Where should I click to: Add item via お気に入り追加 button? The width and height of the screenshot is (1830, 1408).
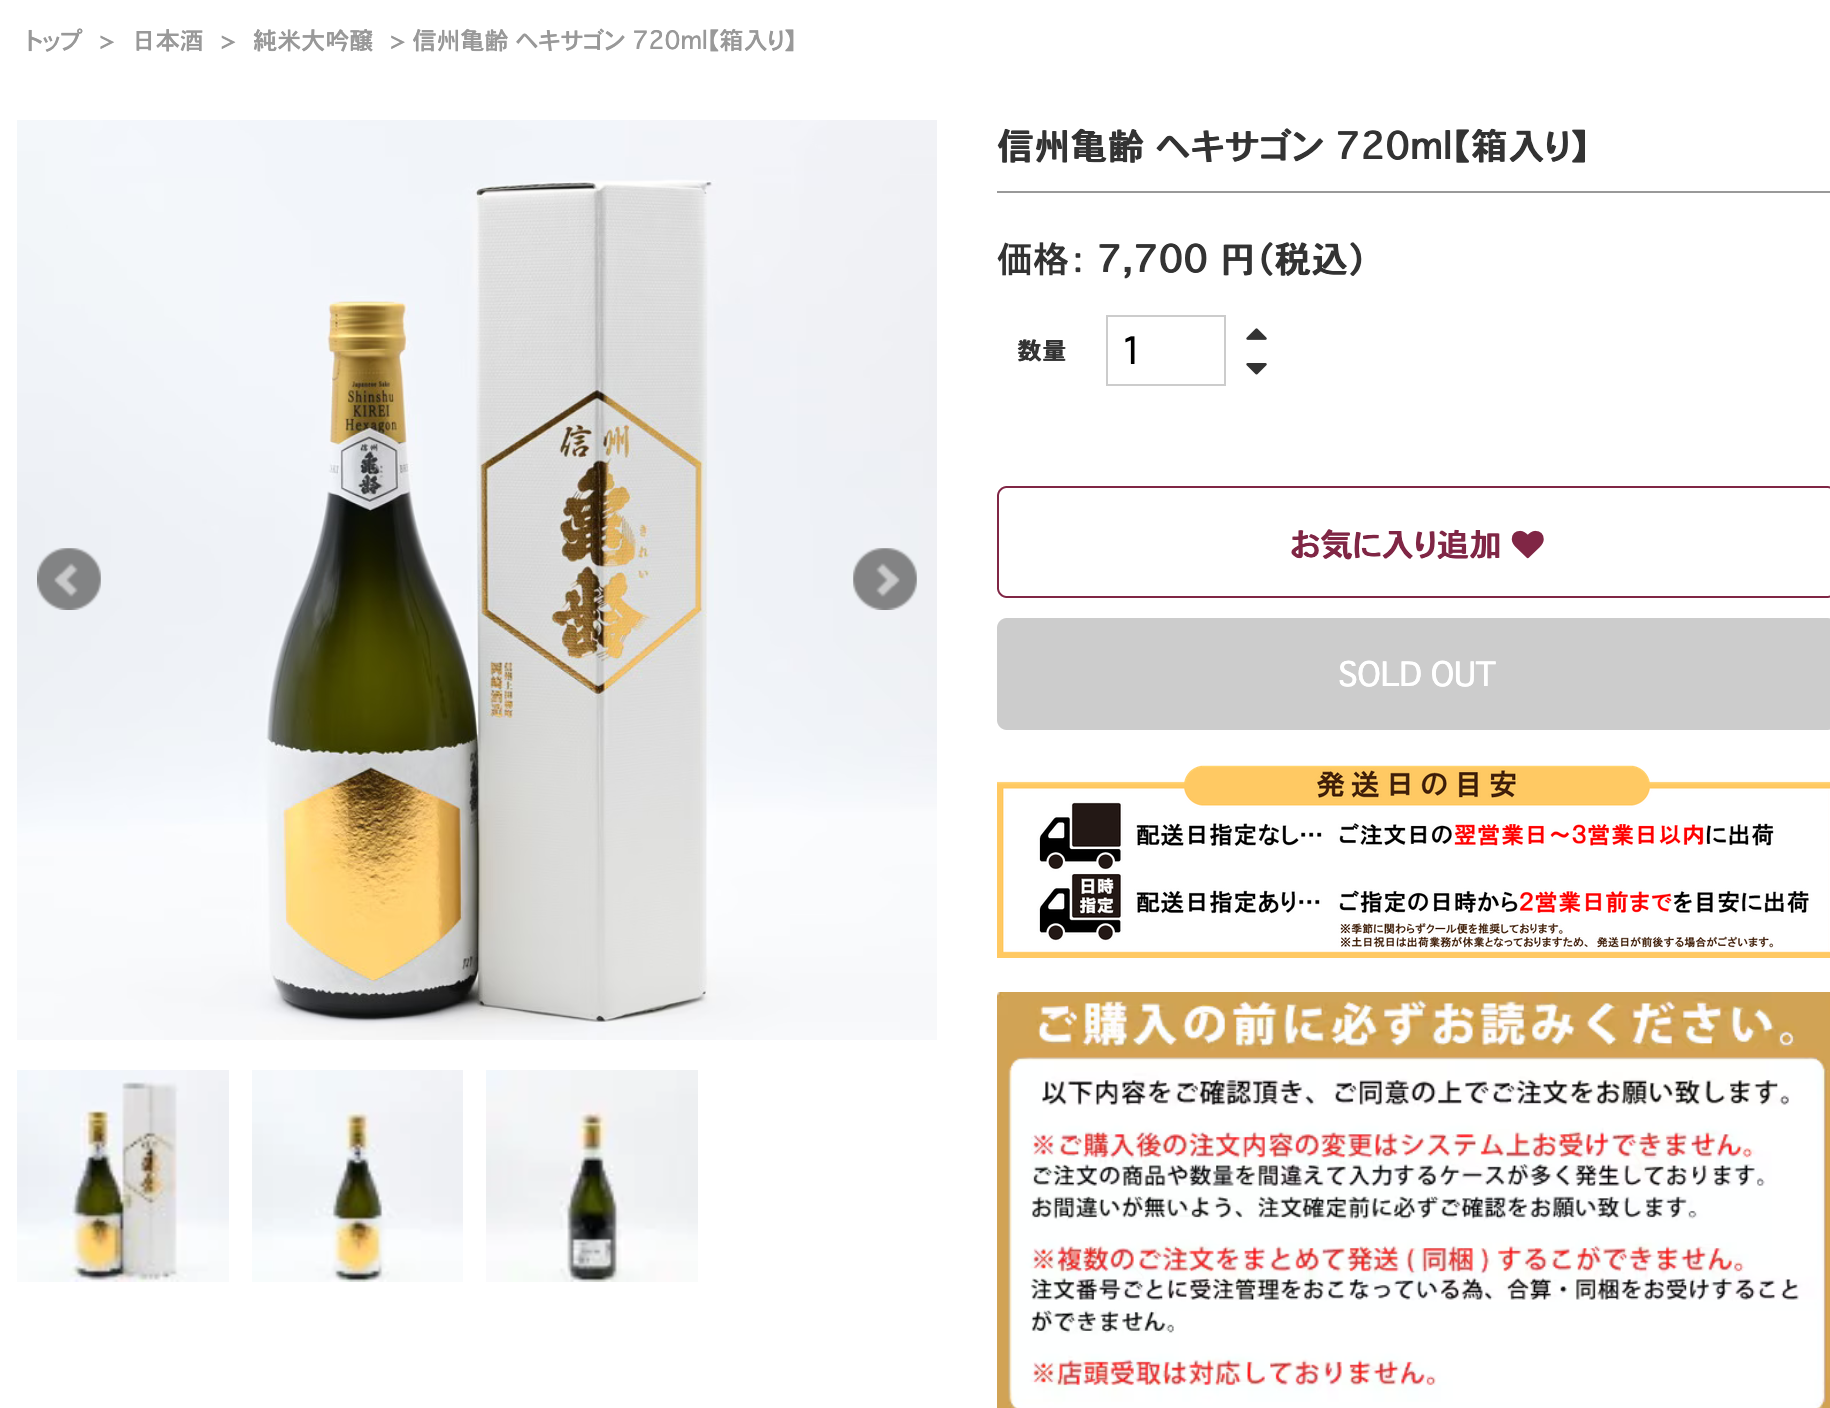1413,542
